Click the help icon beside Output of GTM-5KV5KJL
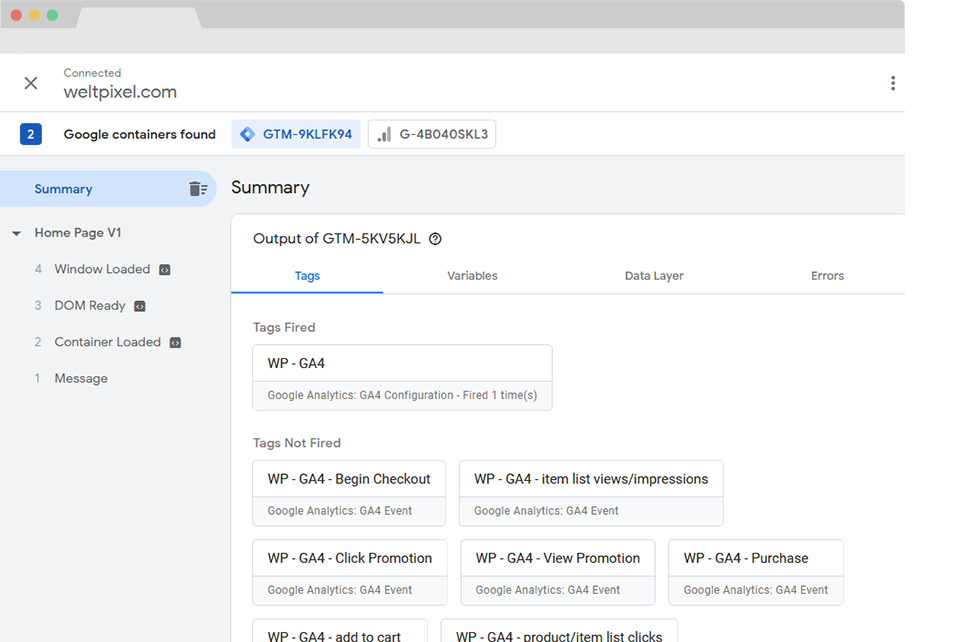This screenshot has height=642, width=960. click(435, 239)
